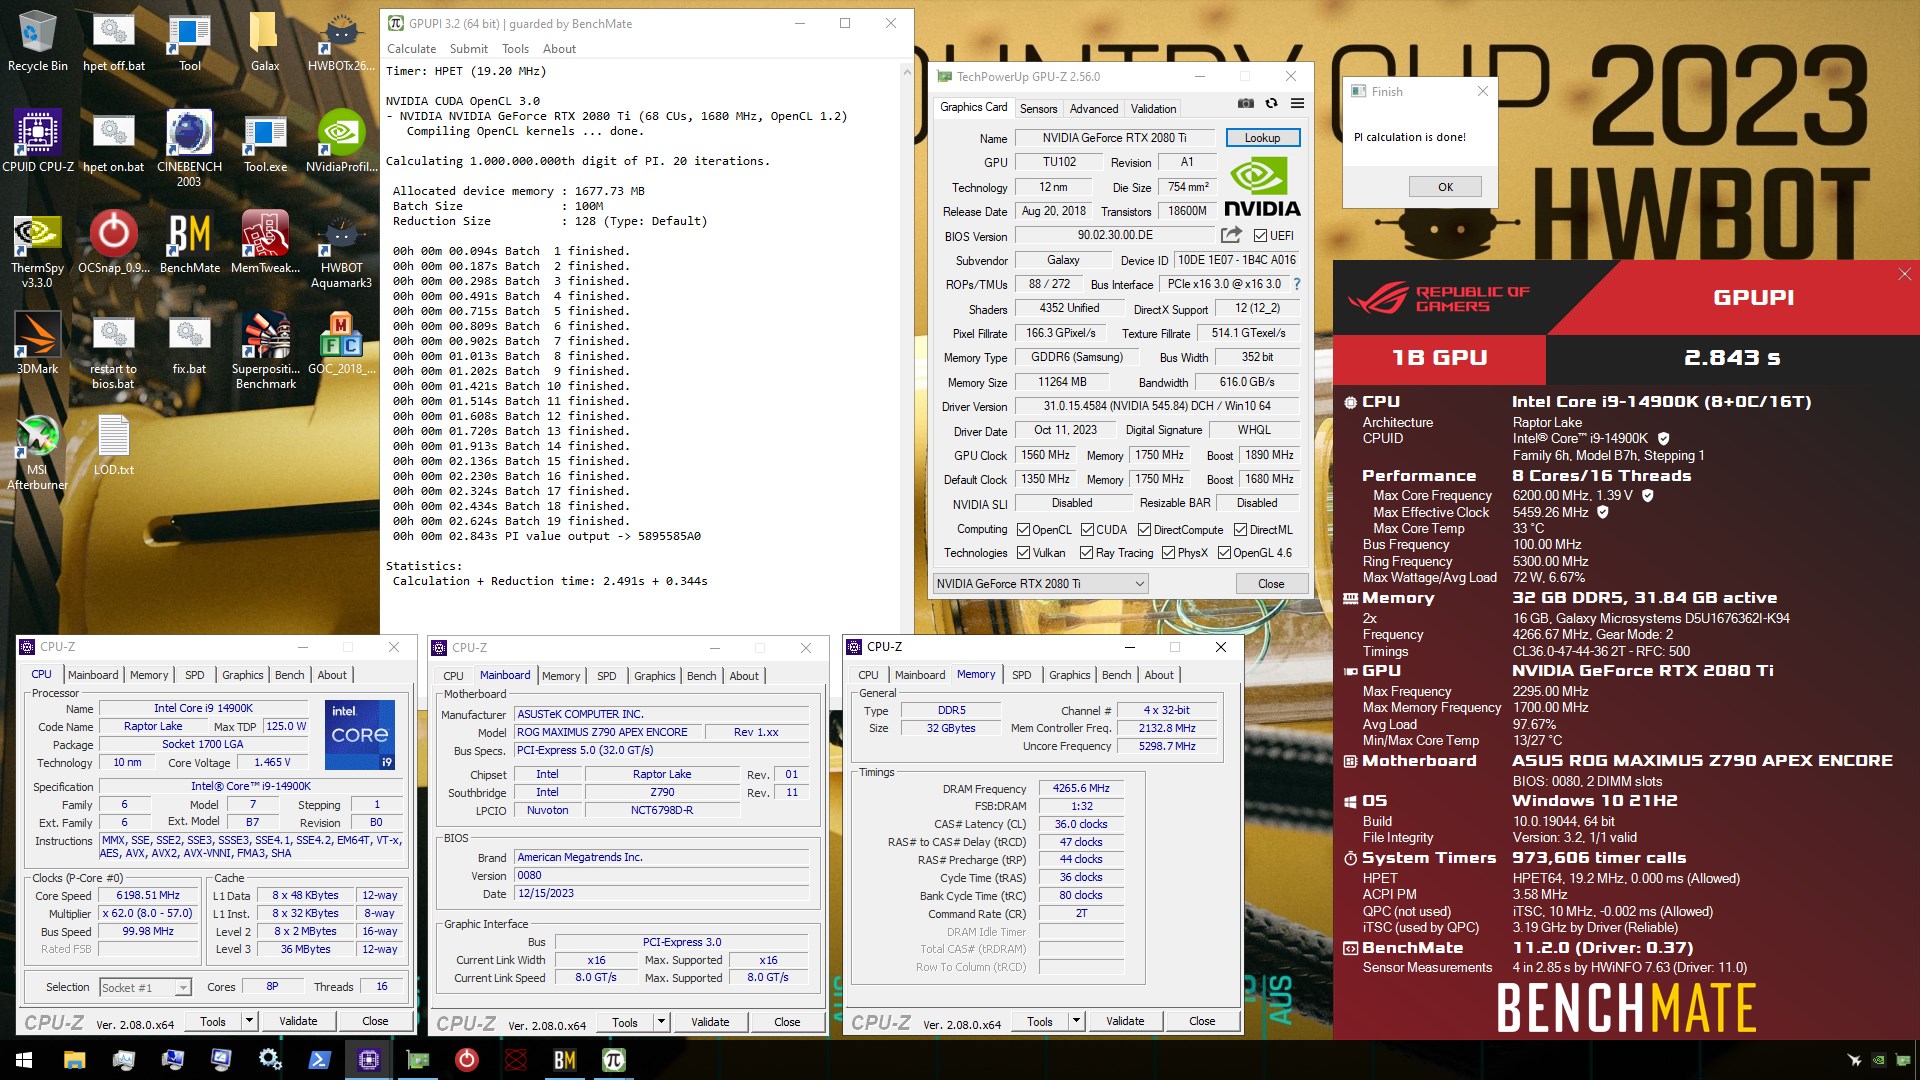Open File Explorer from taskbar
Screen dimensions: 1920x1080
[x=74, y=1060]
